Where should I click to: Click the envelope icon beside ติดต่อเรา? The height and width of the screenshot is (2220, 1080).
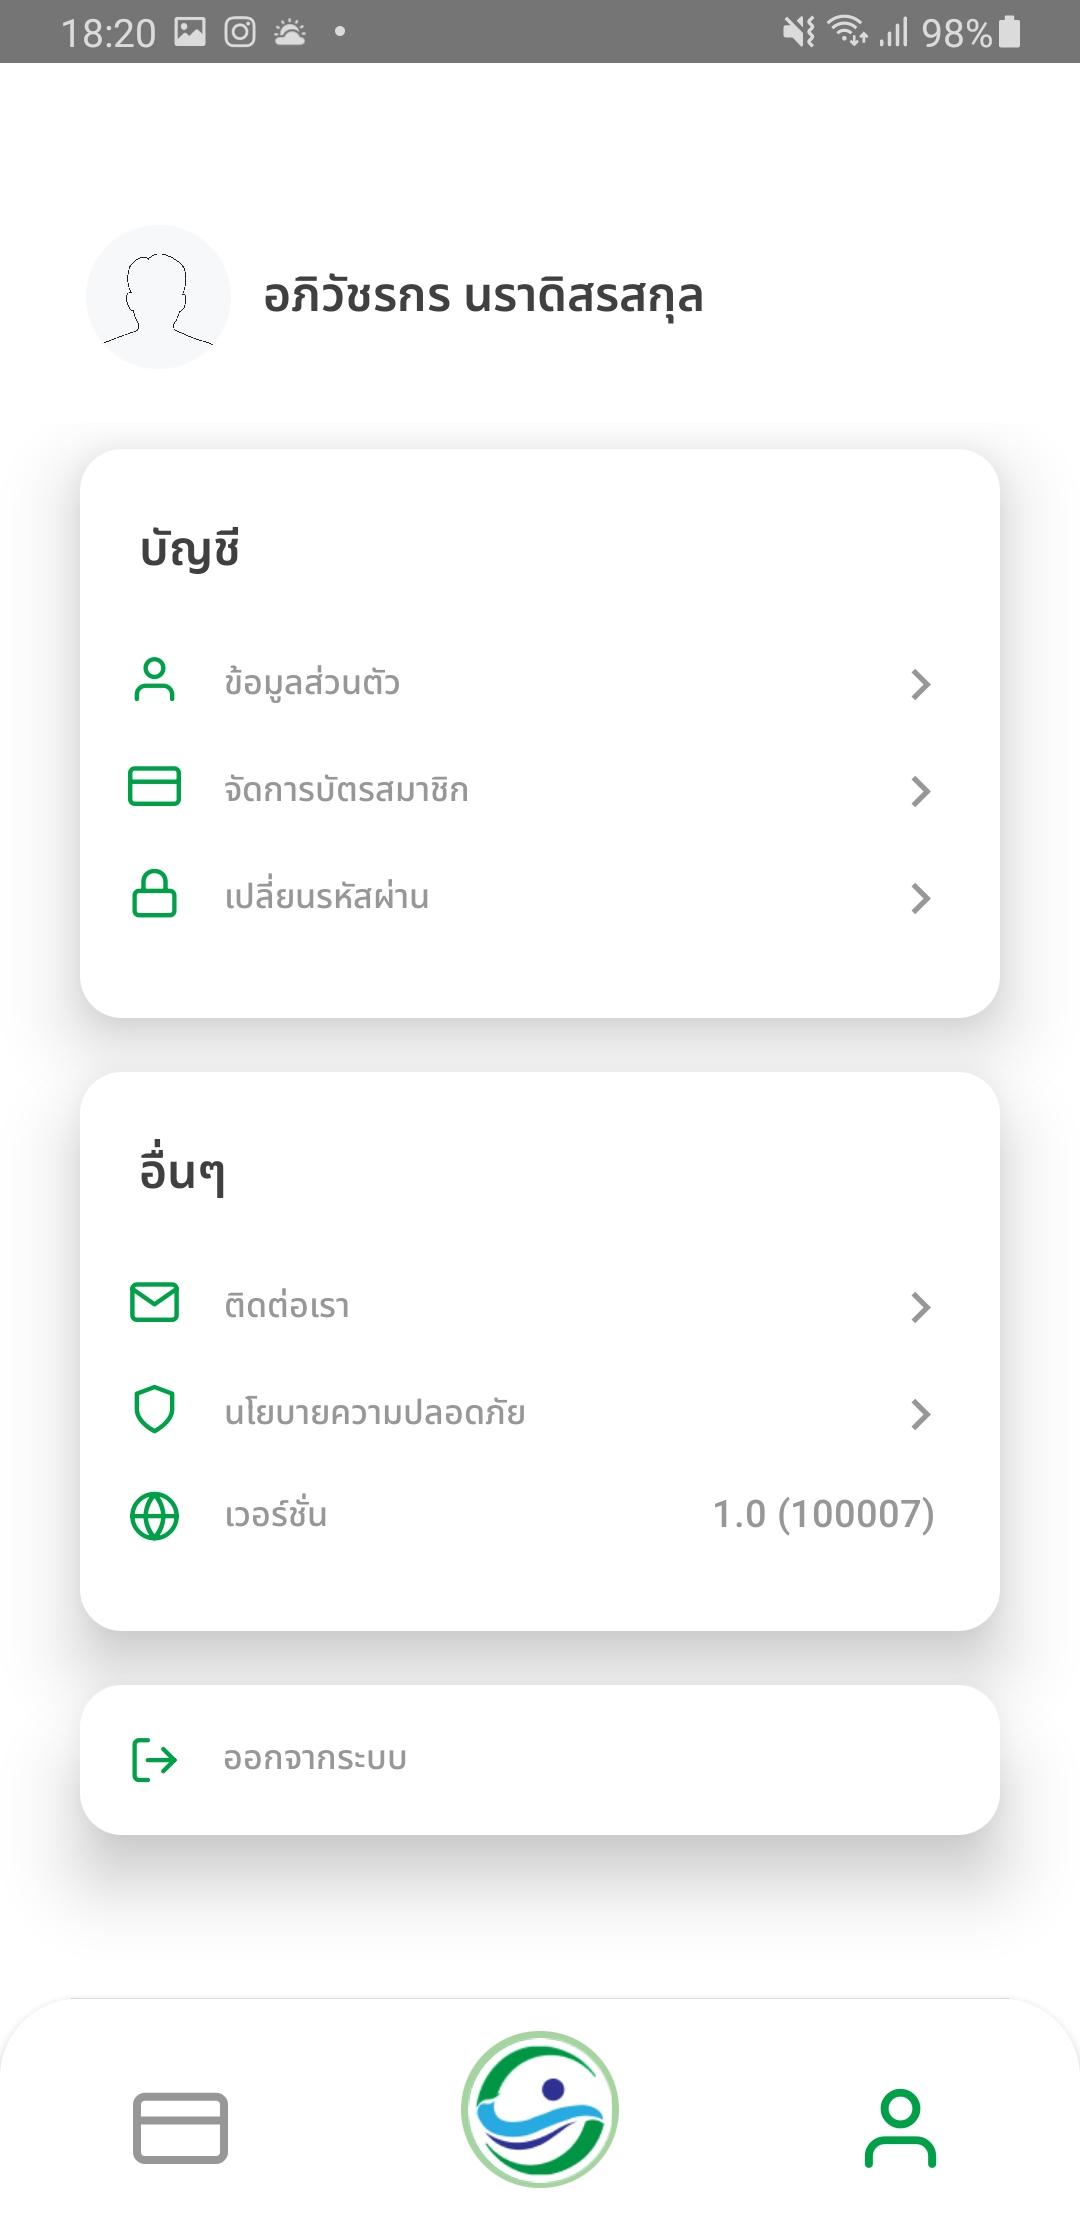pyautogui.click(x=154, y=1303)
